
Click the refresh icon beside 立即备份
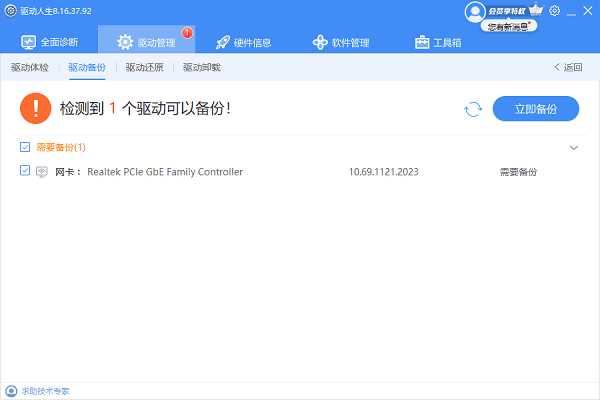(x=473, y=109)
